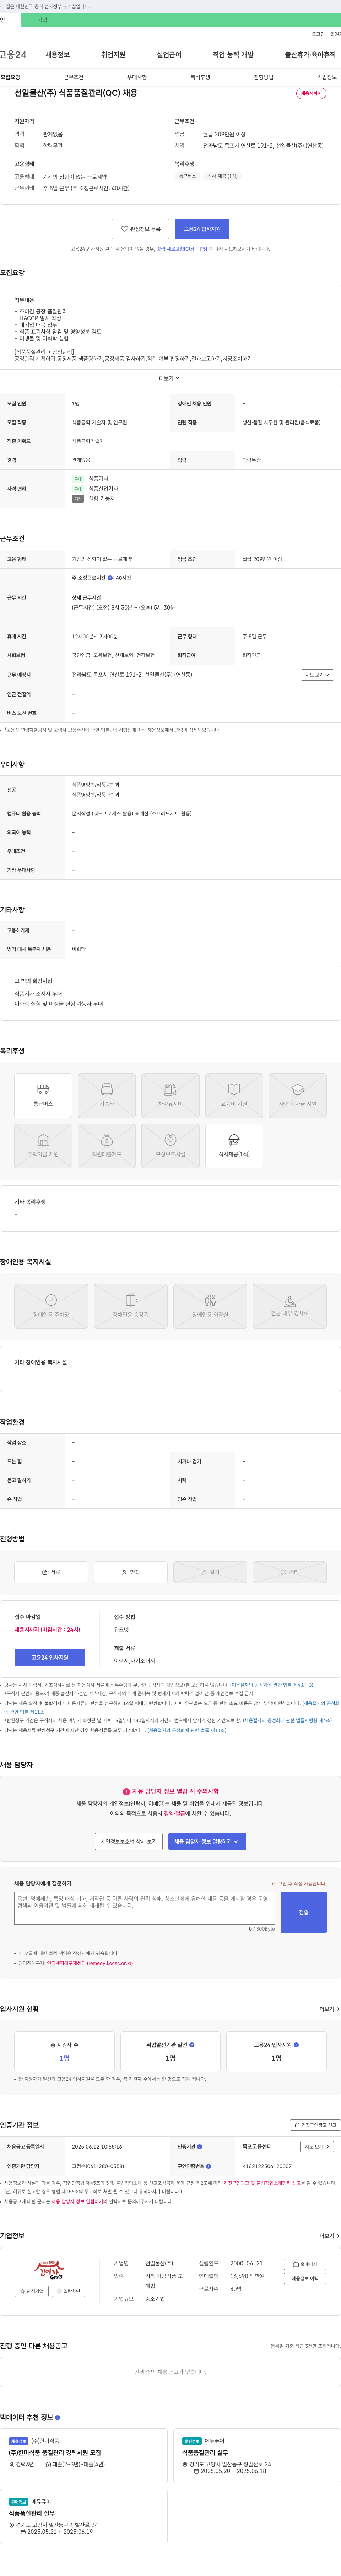Click the 장애인용 승강기 icon
The width and height of the screenshot is (341, 2576).
tap(131, 1306)
